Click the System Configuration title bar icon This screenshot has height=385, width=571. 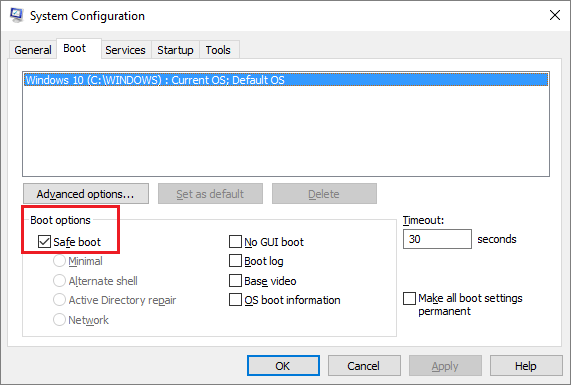(x=16, y=15)
